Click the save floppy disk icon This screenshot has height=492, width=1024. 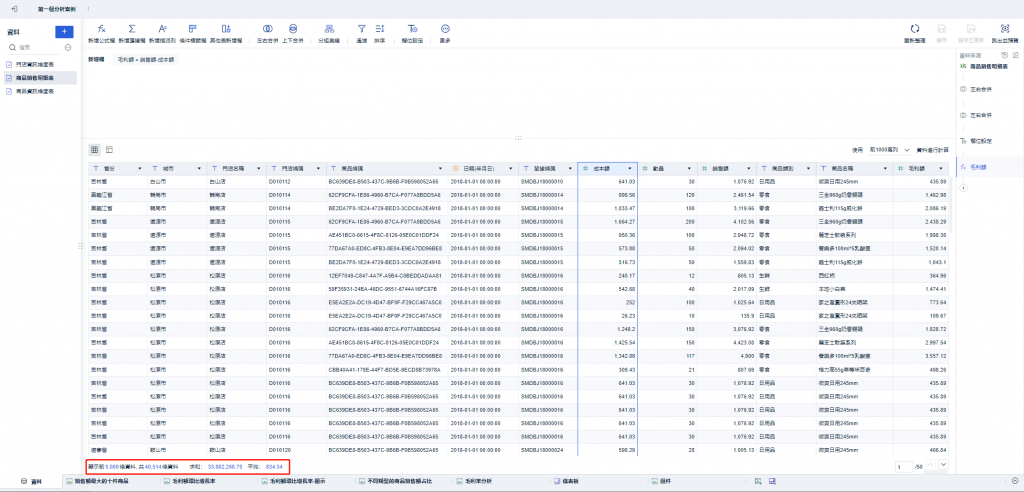click(942, 29)
